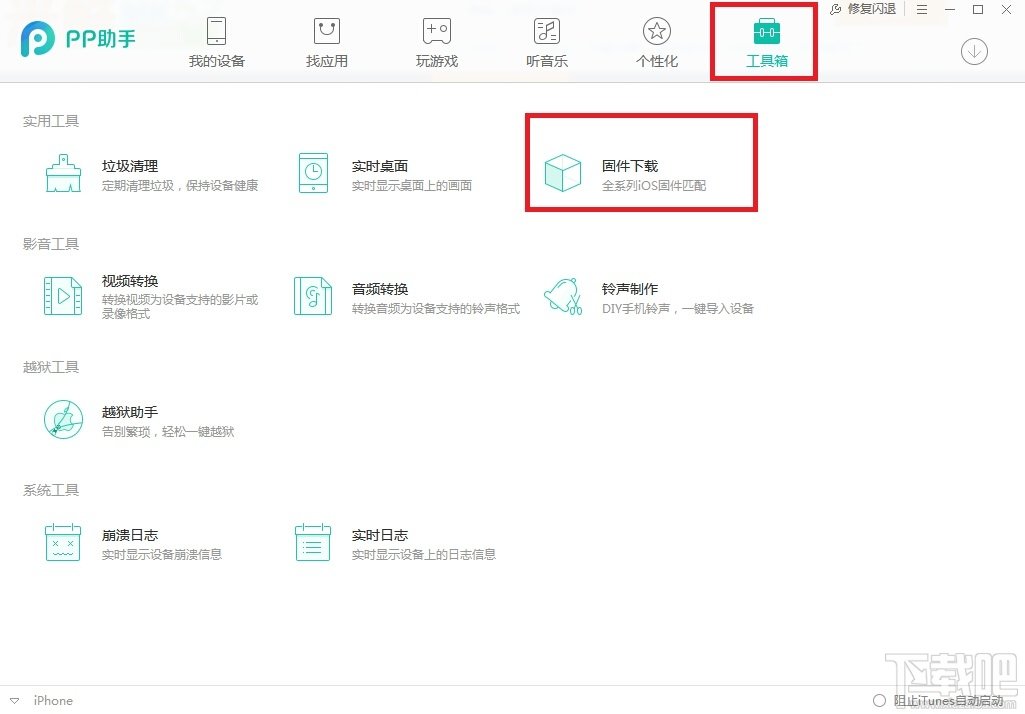
Task: Start the 铃声制作 ringtone maker
Action: (563, 295)
